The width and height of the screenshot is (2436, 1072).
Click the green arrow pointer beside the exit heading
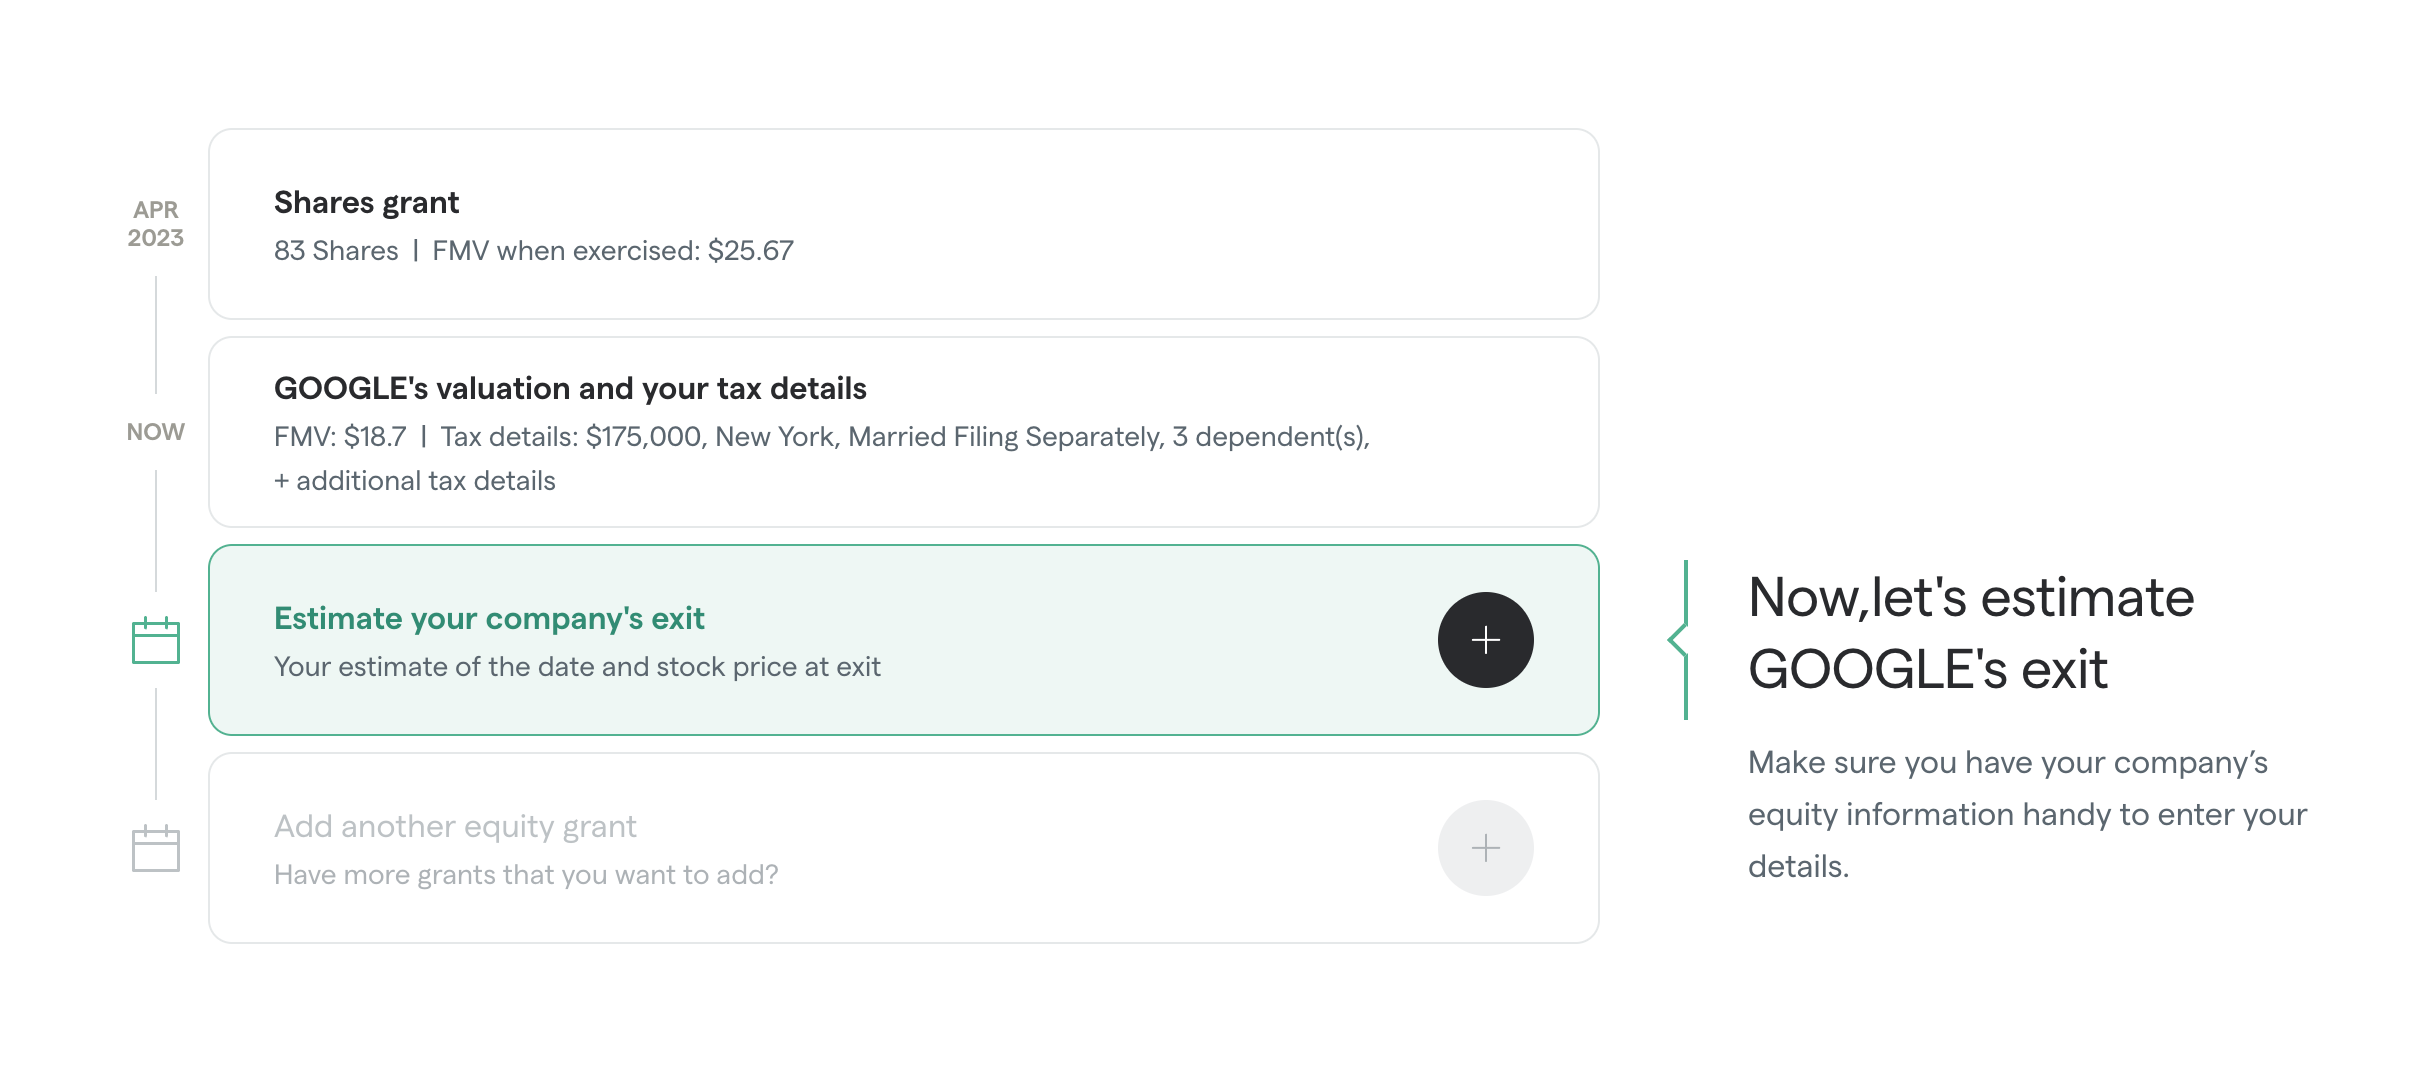point(1679,640)
